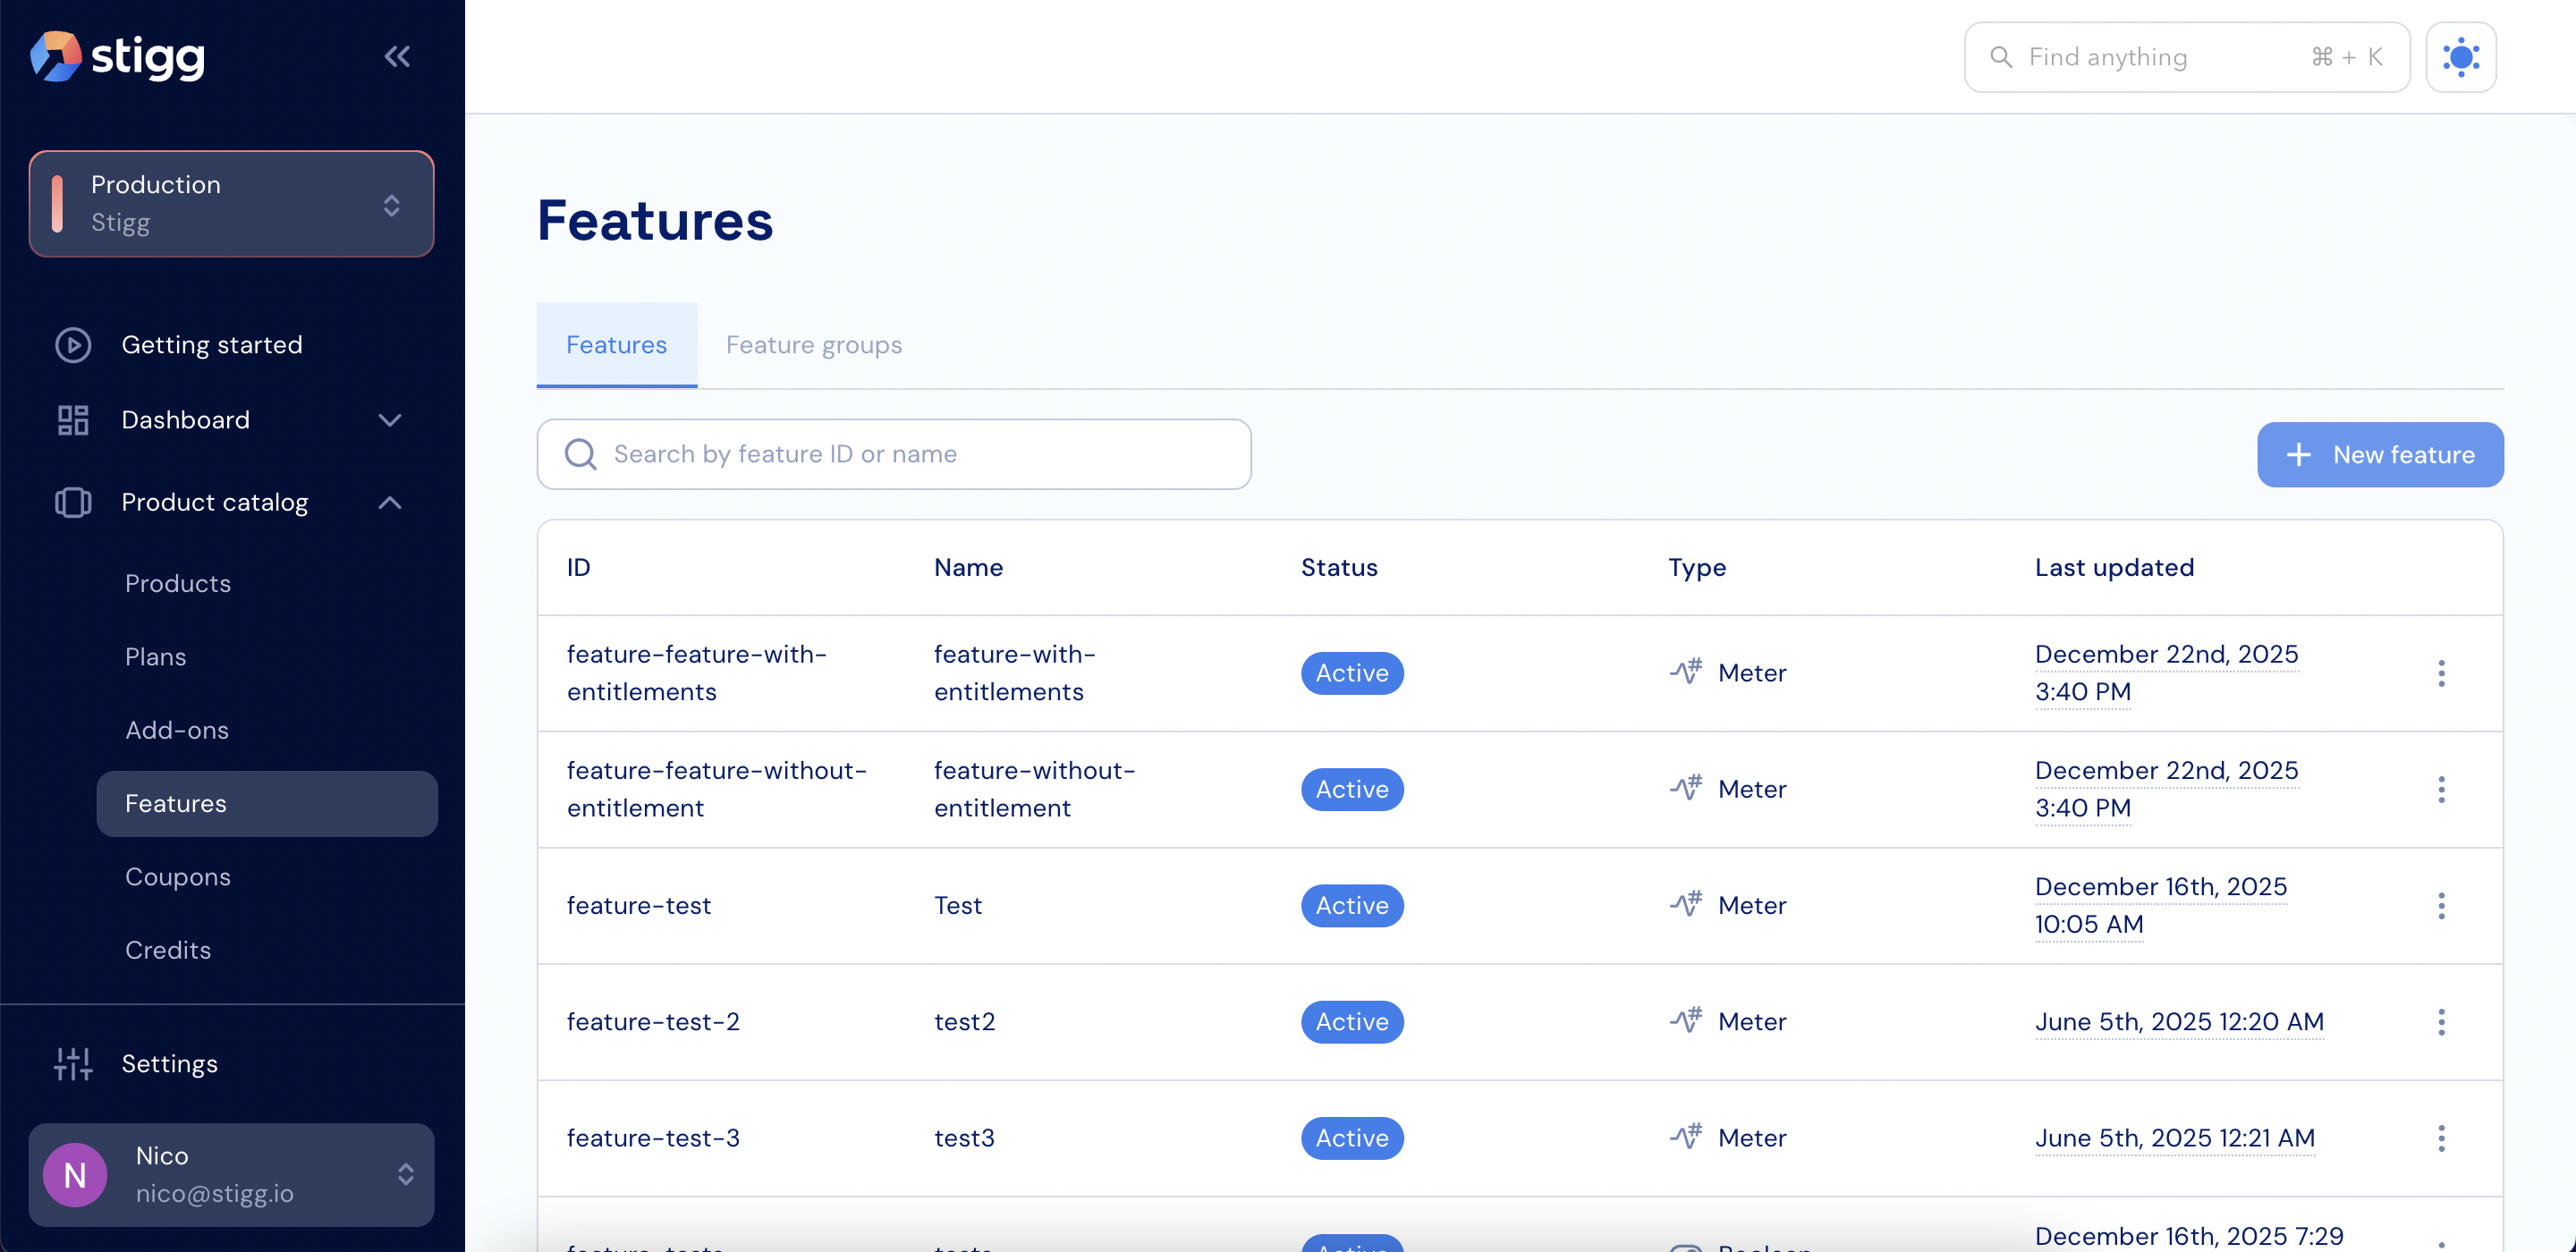Open the Plans sidebar link
2576x1252 pixels.
click(x=156, y=657)
